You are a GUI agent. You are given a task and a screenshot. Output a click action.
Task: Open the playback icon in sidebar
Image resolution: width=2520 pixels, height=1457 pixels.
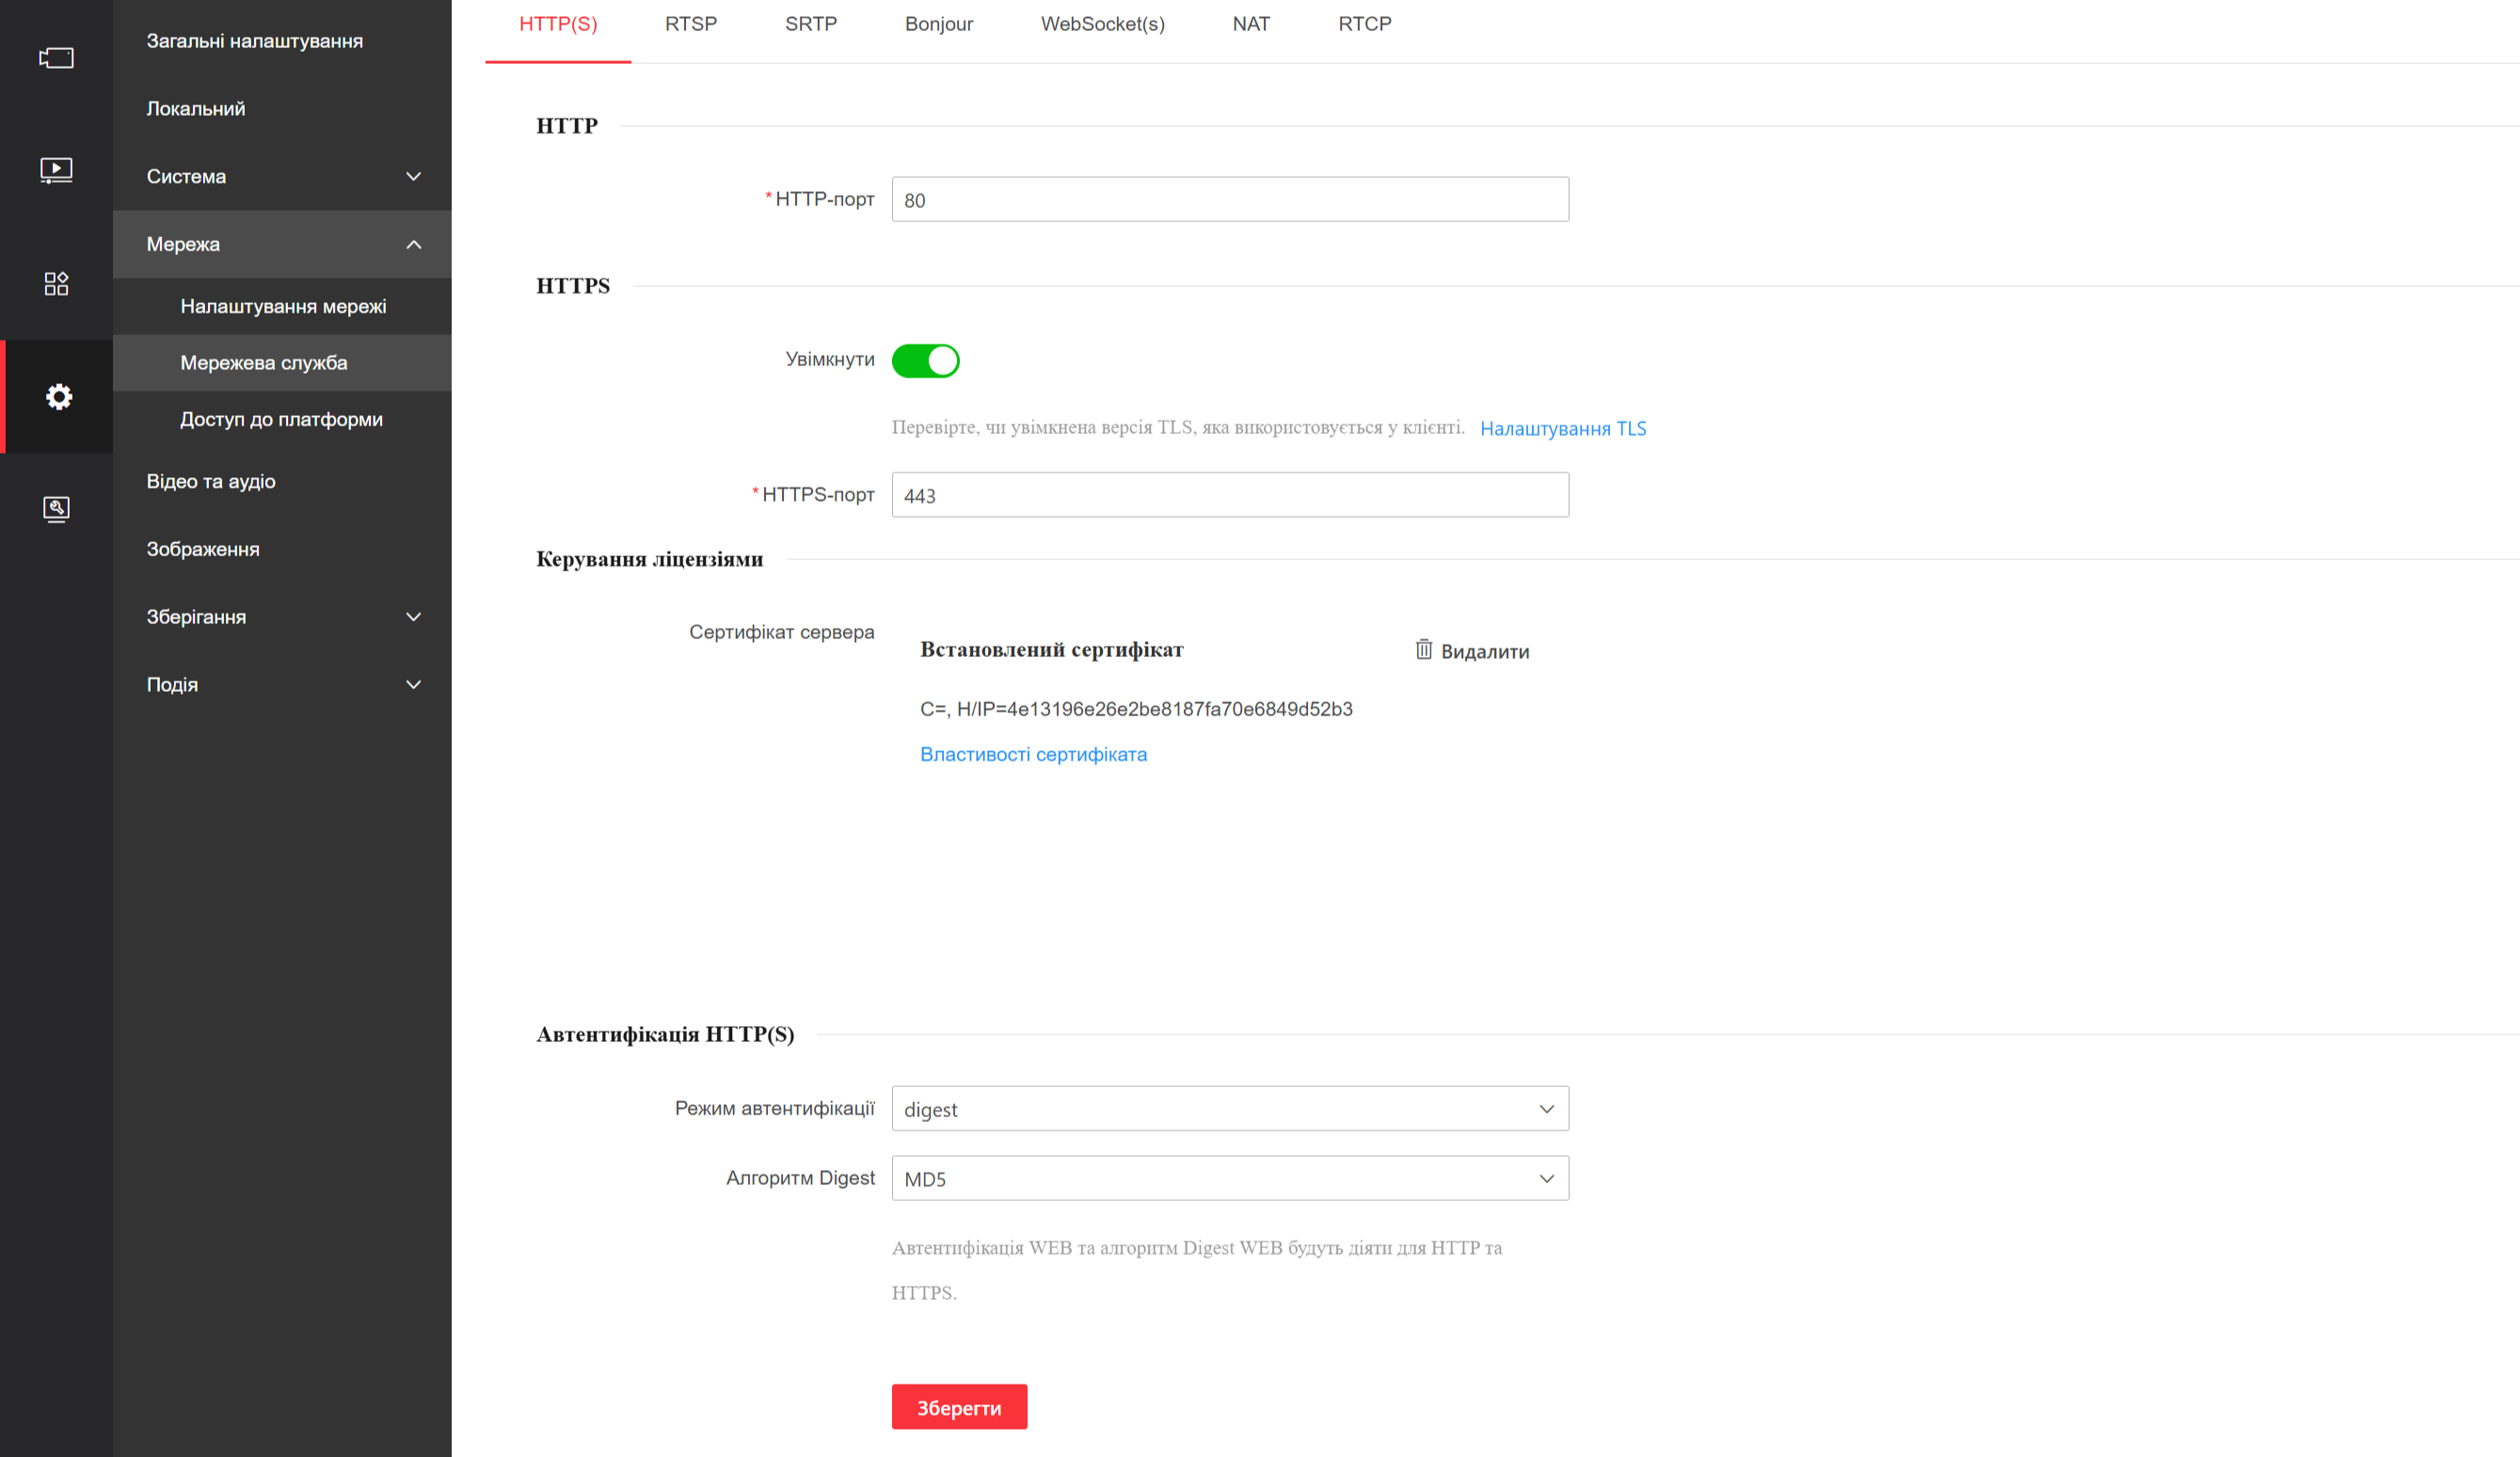tap(56, 170)
